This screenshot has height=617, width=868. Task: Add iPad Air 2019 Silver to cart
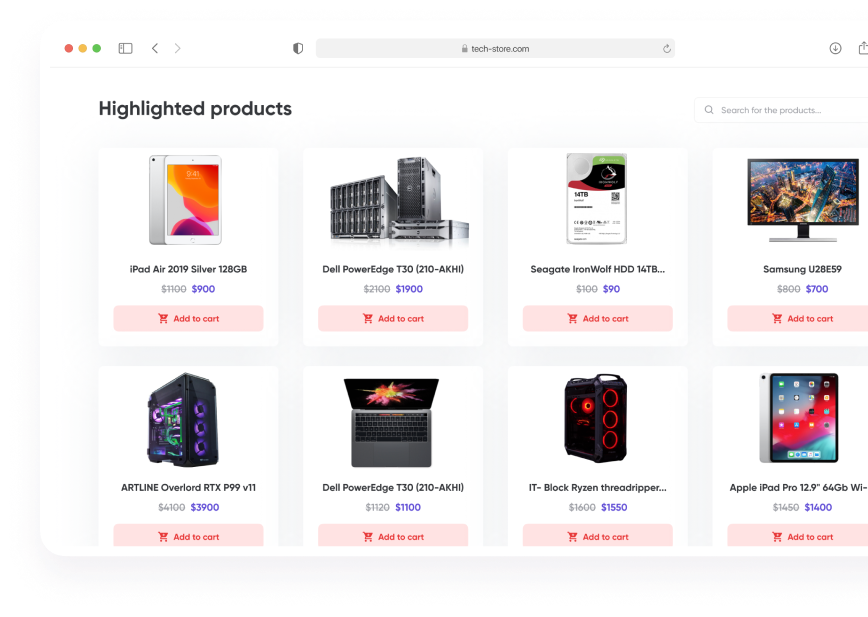coord(188,319)
